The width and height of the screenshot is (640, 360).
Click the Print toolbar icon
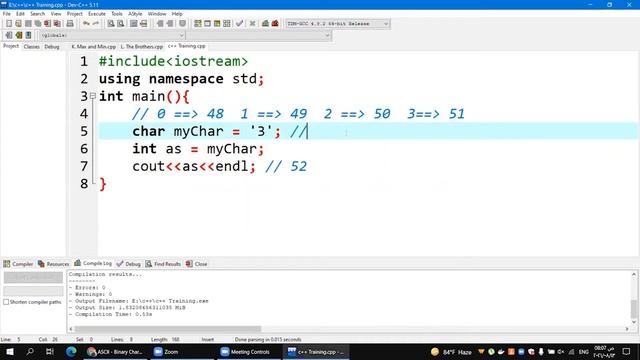[x=70, y=24]
